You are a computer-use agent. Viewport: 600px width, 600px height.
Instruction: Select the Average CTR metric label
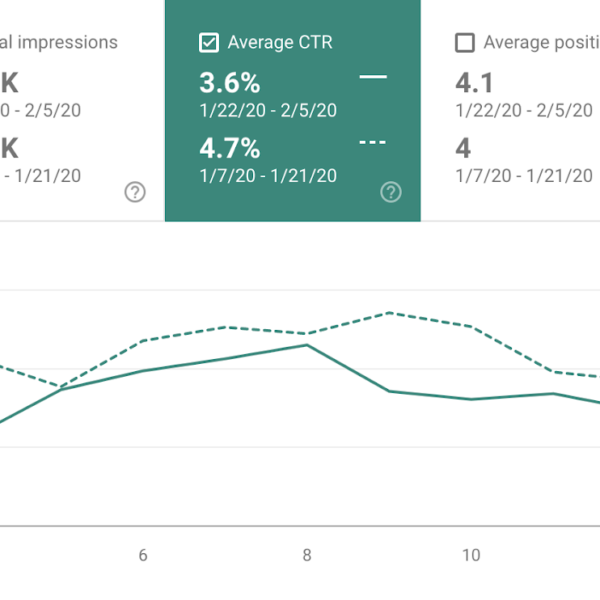(280, 42)
